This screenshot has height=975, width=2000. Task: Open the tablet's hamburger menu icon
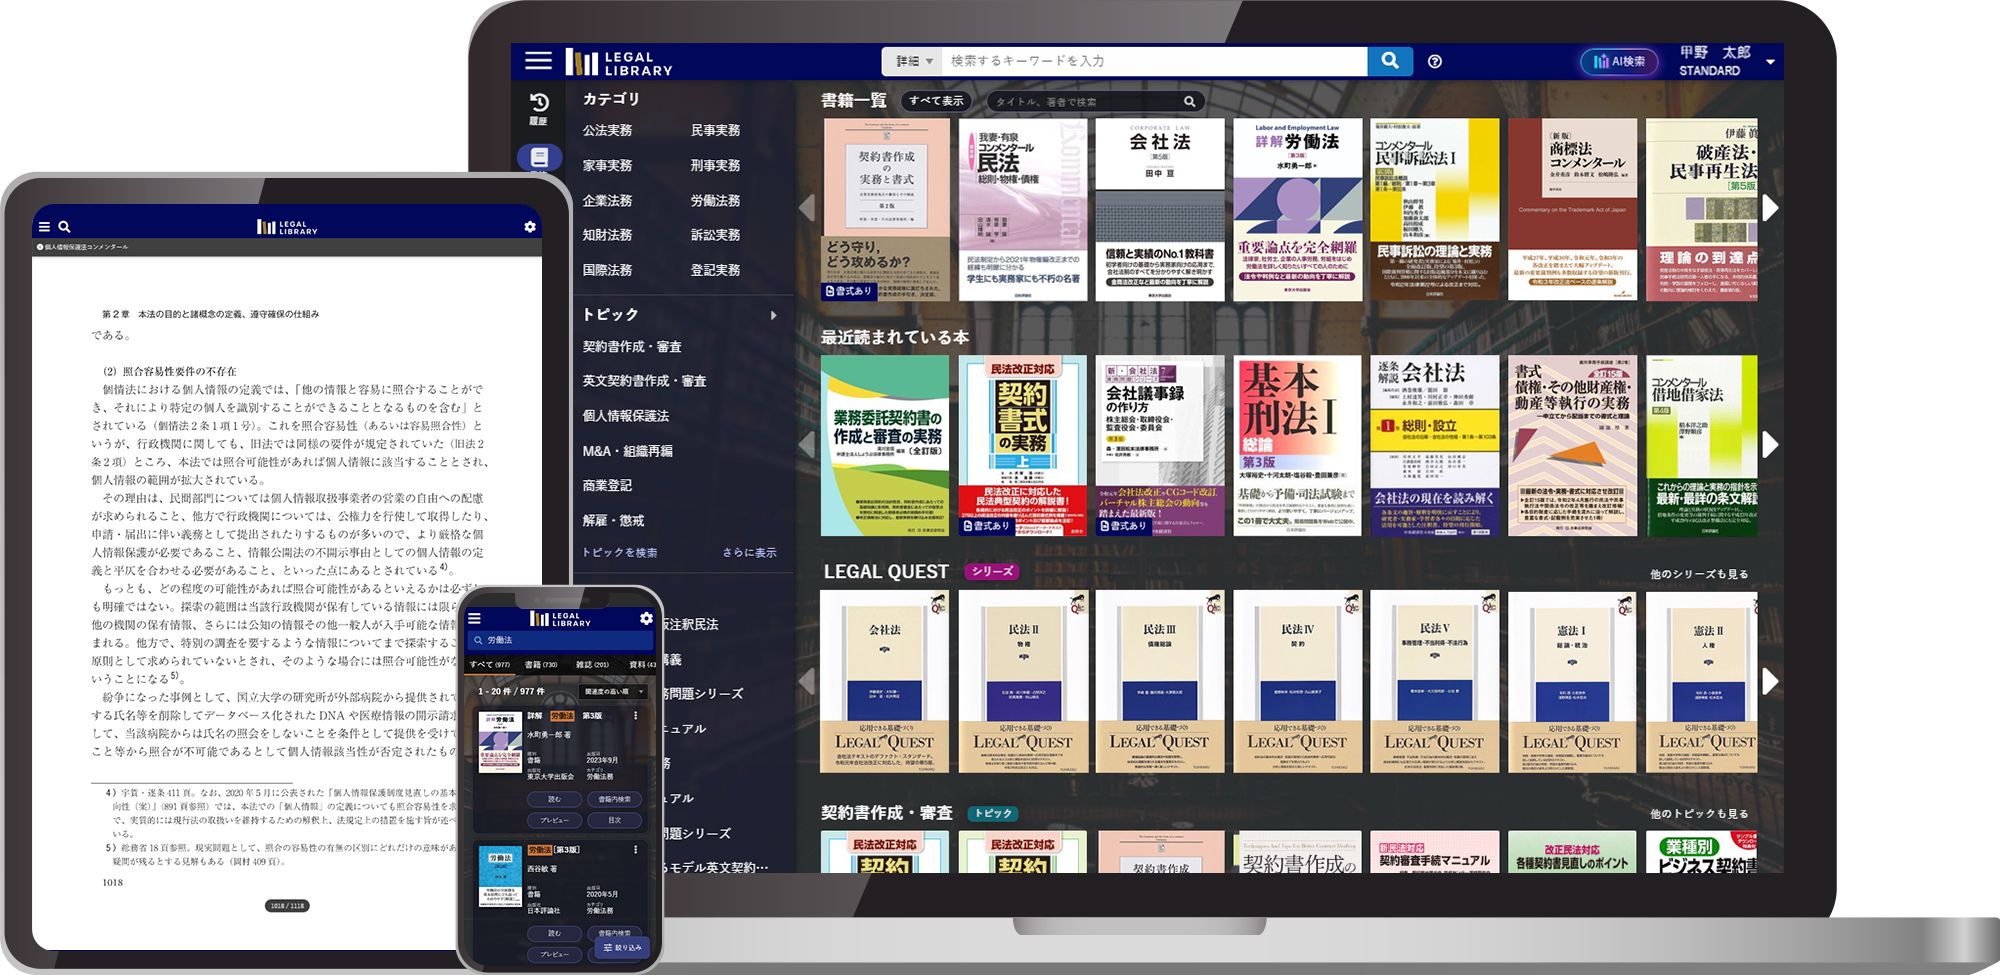point(44,227)
